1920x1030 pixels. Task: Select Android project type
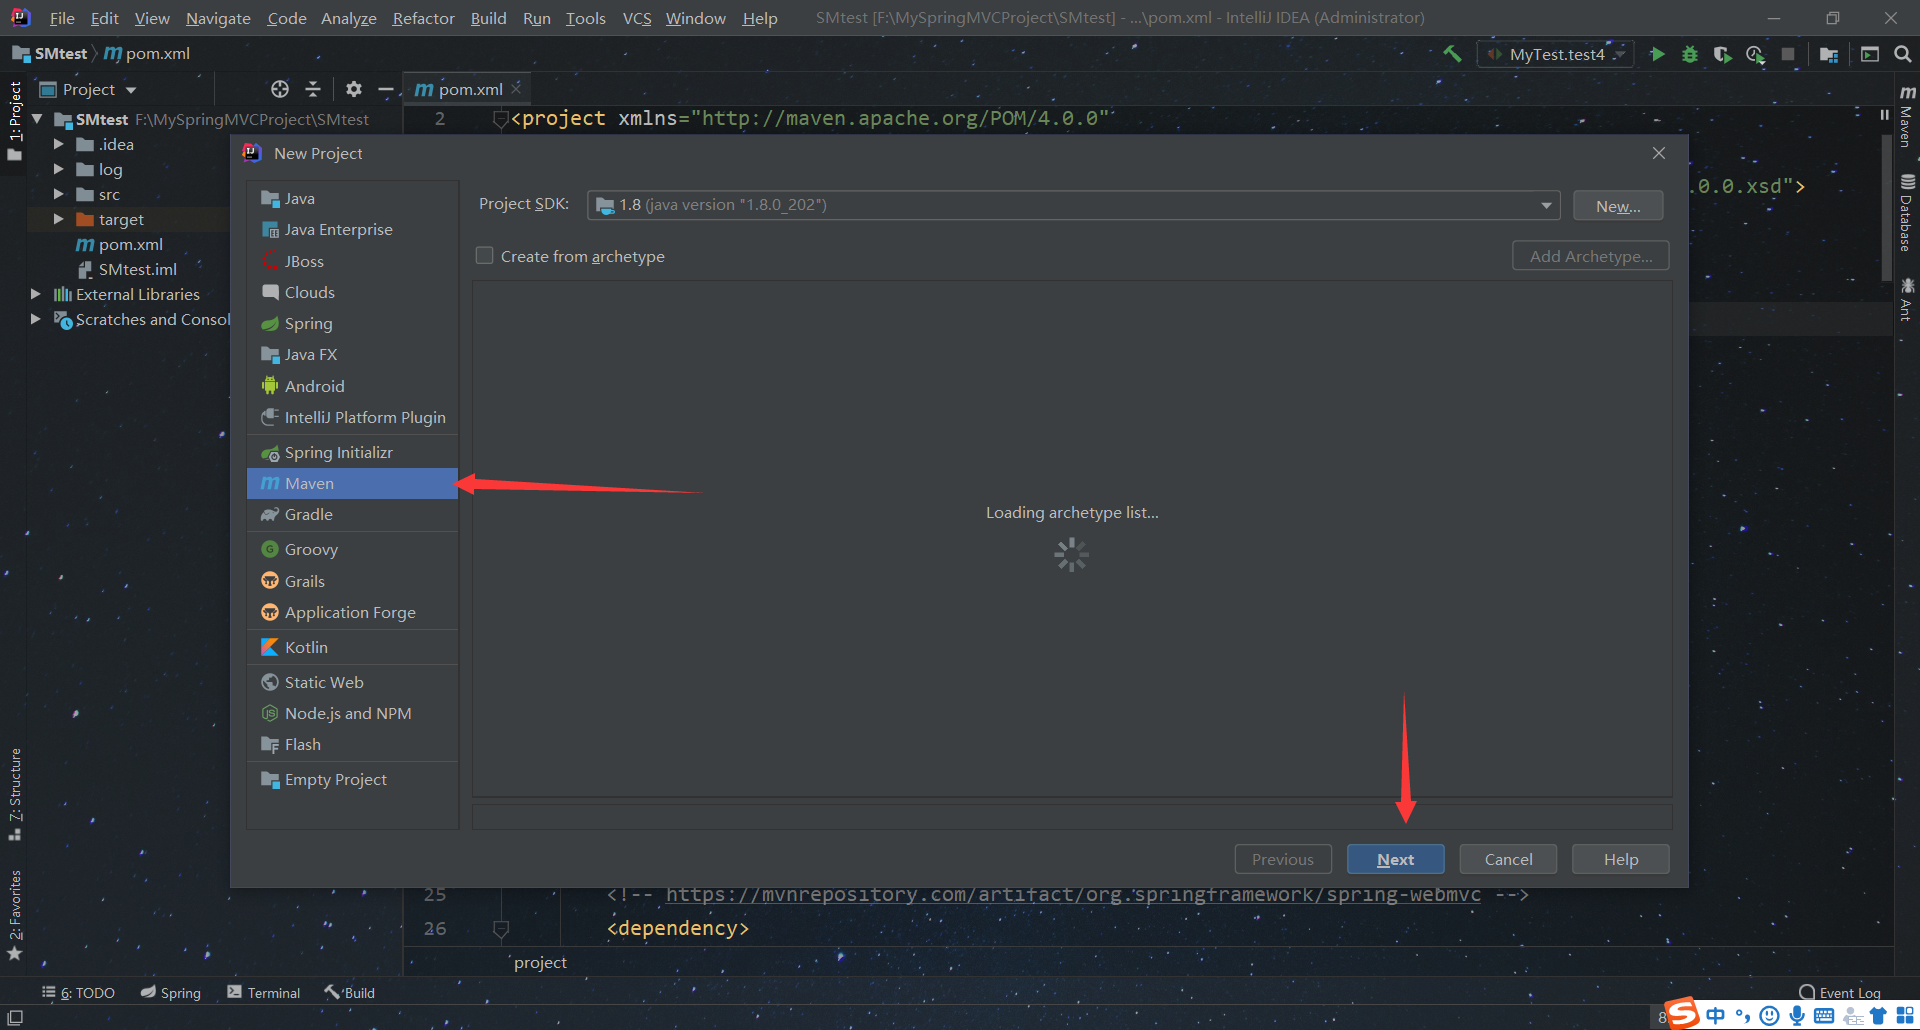(352, 386)
